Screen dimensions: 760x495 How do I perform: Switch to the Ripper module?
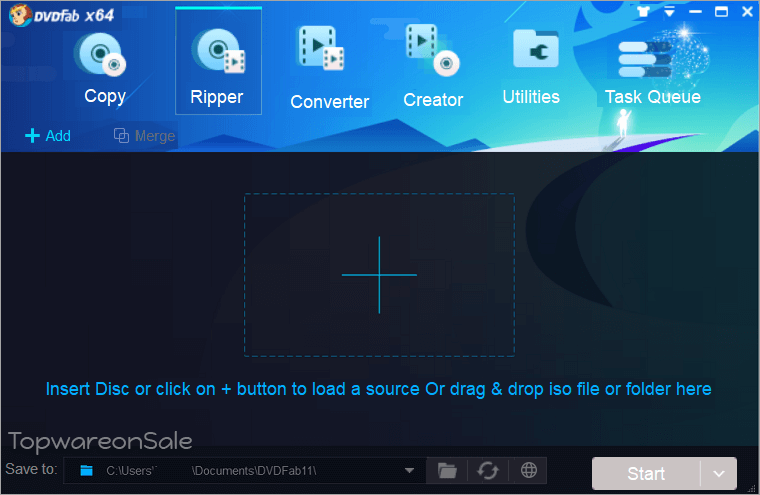(x=218, y=62)
